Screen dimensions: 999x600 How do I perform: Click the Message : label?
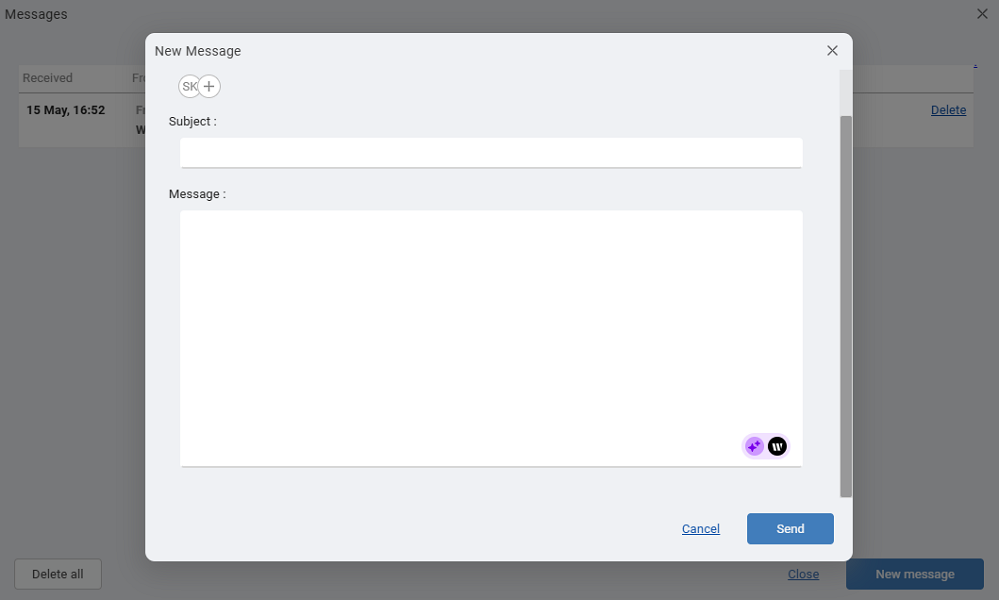click(197, 194)
